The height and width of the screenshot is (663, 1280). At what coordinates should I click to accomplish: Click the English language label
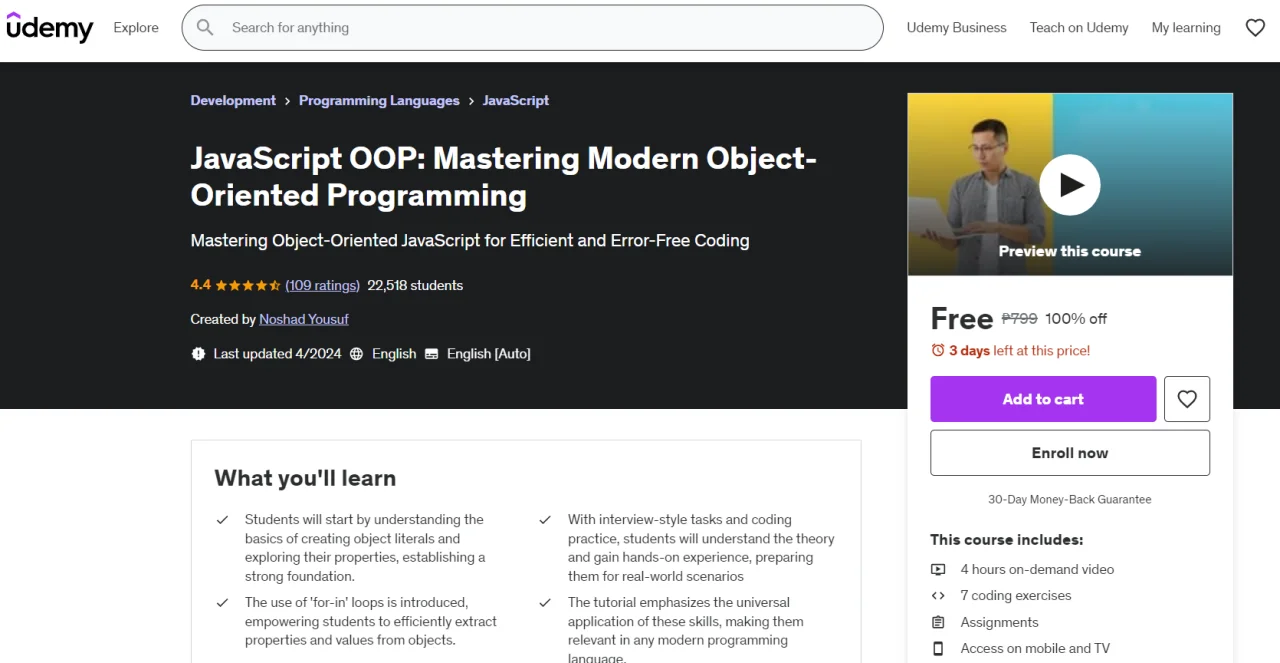[x=394, y=354]
